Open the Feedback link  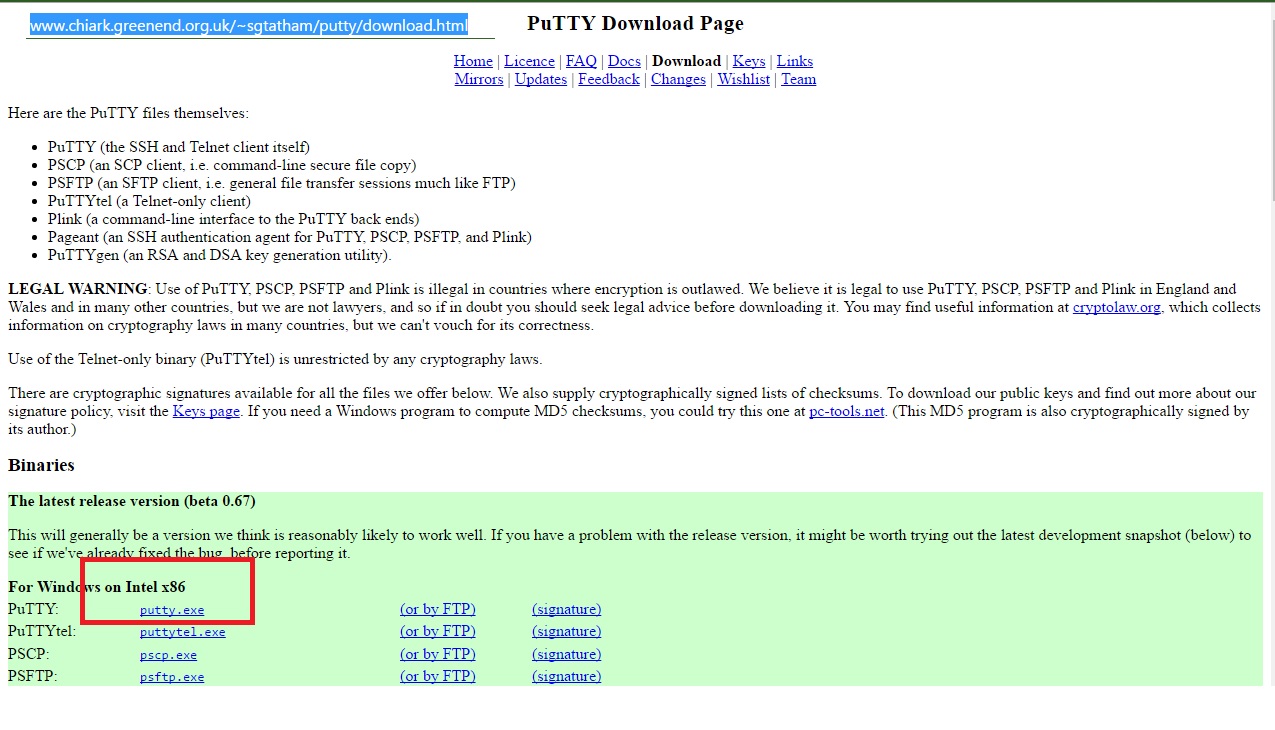[609, 79]
